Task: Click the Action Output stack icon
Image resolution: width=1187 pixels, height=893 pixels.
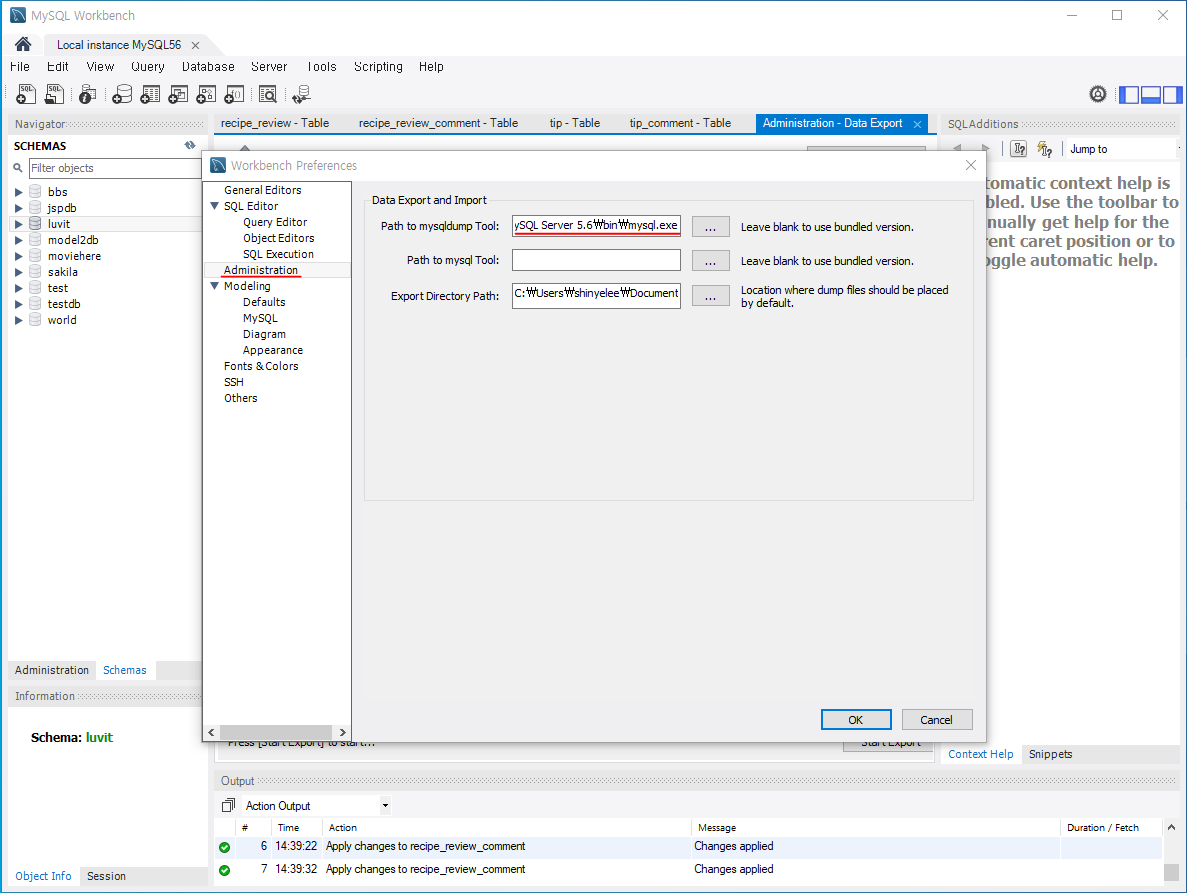Action: click(x=228, y=805)
